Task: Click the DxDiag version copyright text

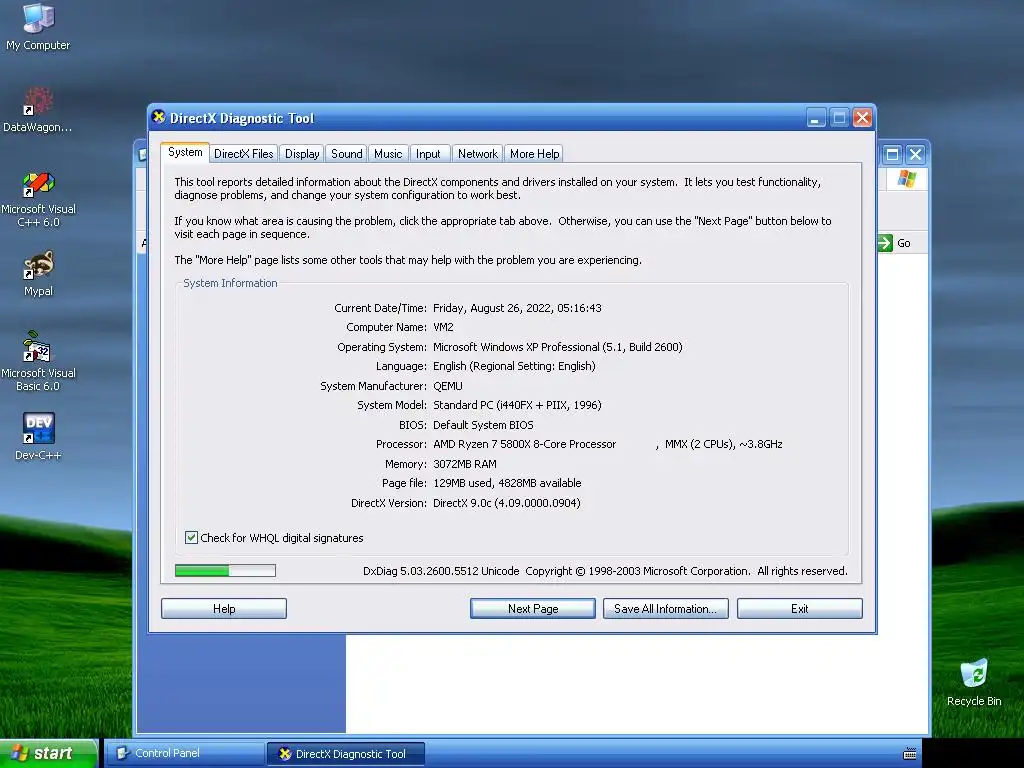Action: click(605, 571)
